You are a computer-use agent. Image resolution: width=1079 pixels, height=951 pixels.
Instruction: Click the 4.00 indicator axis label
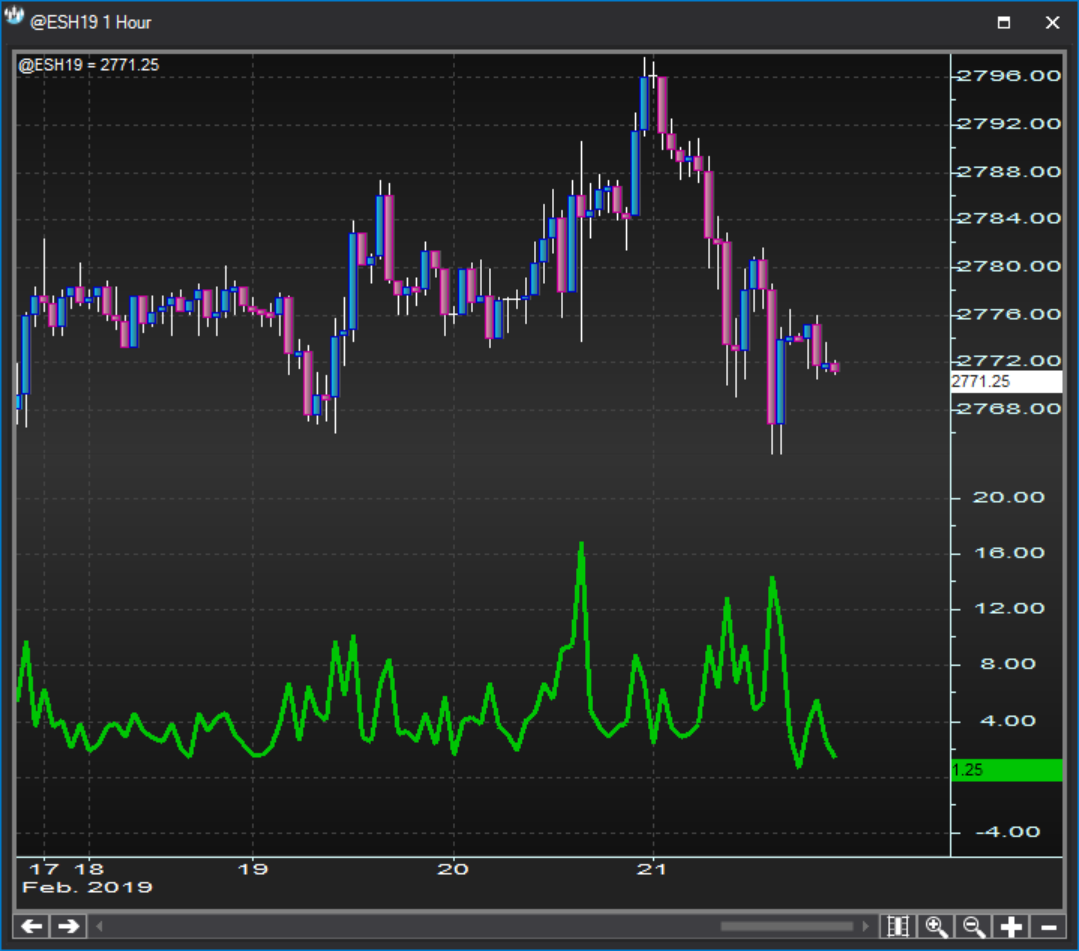click(1007, 721)
